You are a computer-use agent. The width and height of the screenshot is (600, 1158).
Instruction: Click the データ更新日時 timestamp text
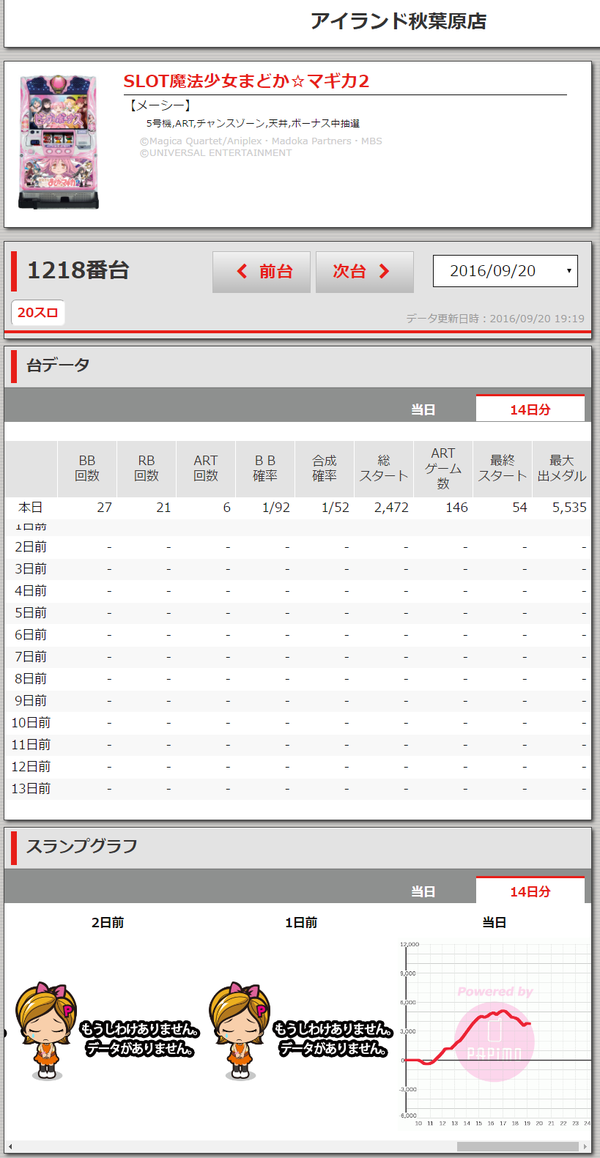495,318
